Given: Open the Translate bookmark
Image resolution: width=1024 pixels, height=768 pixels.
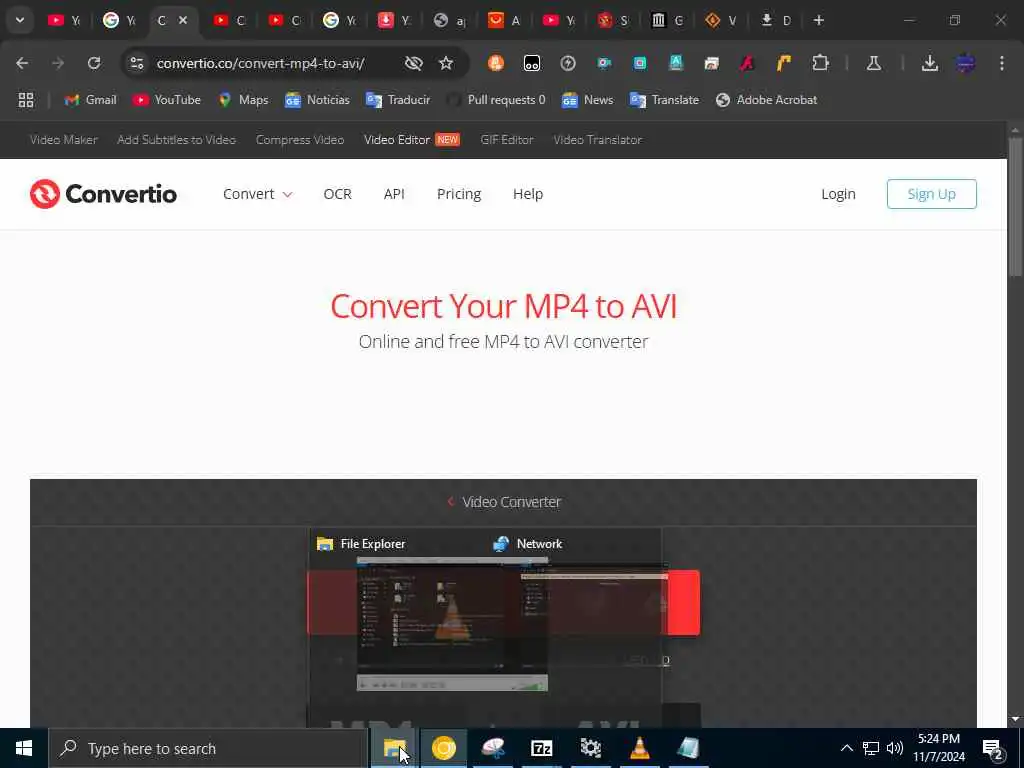Looking at the screenshot, I should (664, 100).
